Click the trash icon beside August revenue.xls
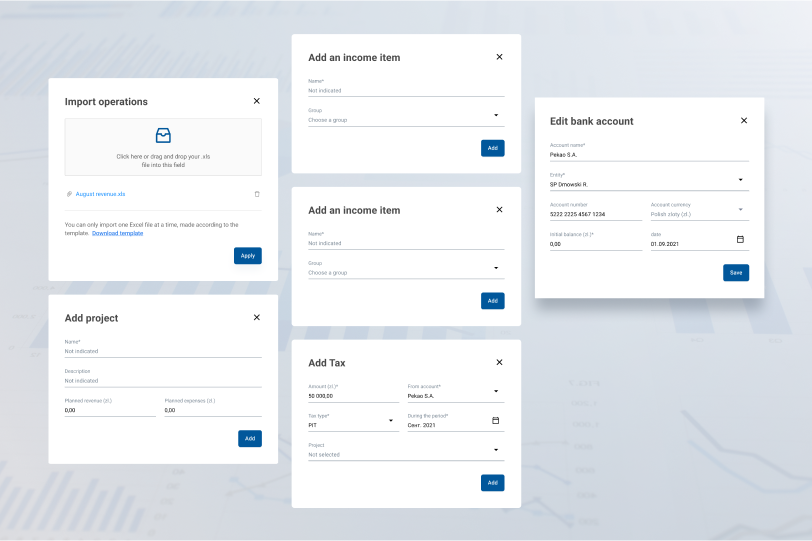 257,194
